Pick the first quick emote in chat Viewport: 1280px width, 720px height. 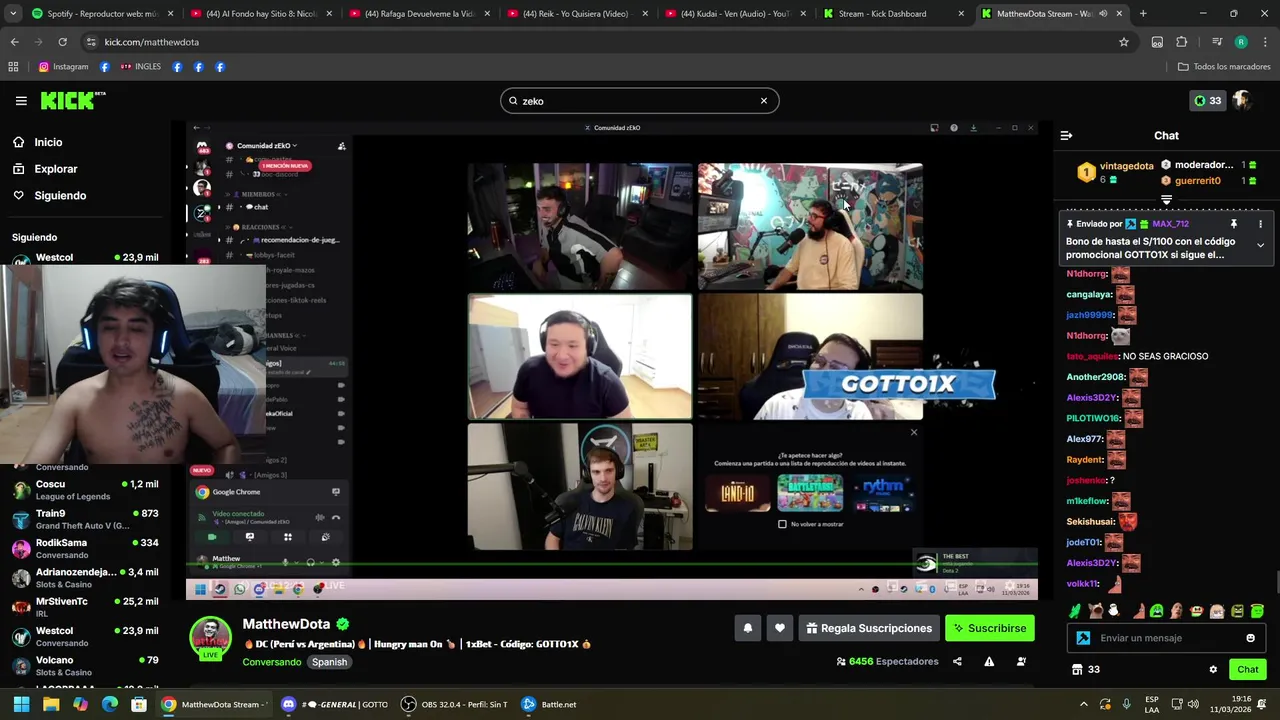[1075, 611]
